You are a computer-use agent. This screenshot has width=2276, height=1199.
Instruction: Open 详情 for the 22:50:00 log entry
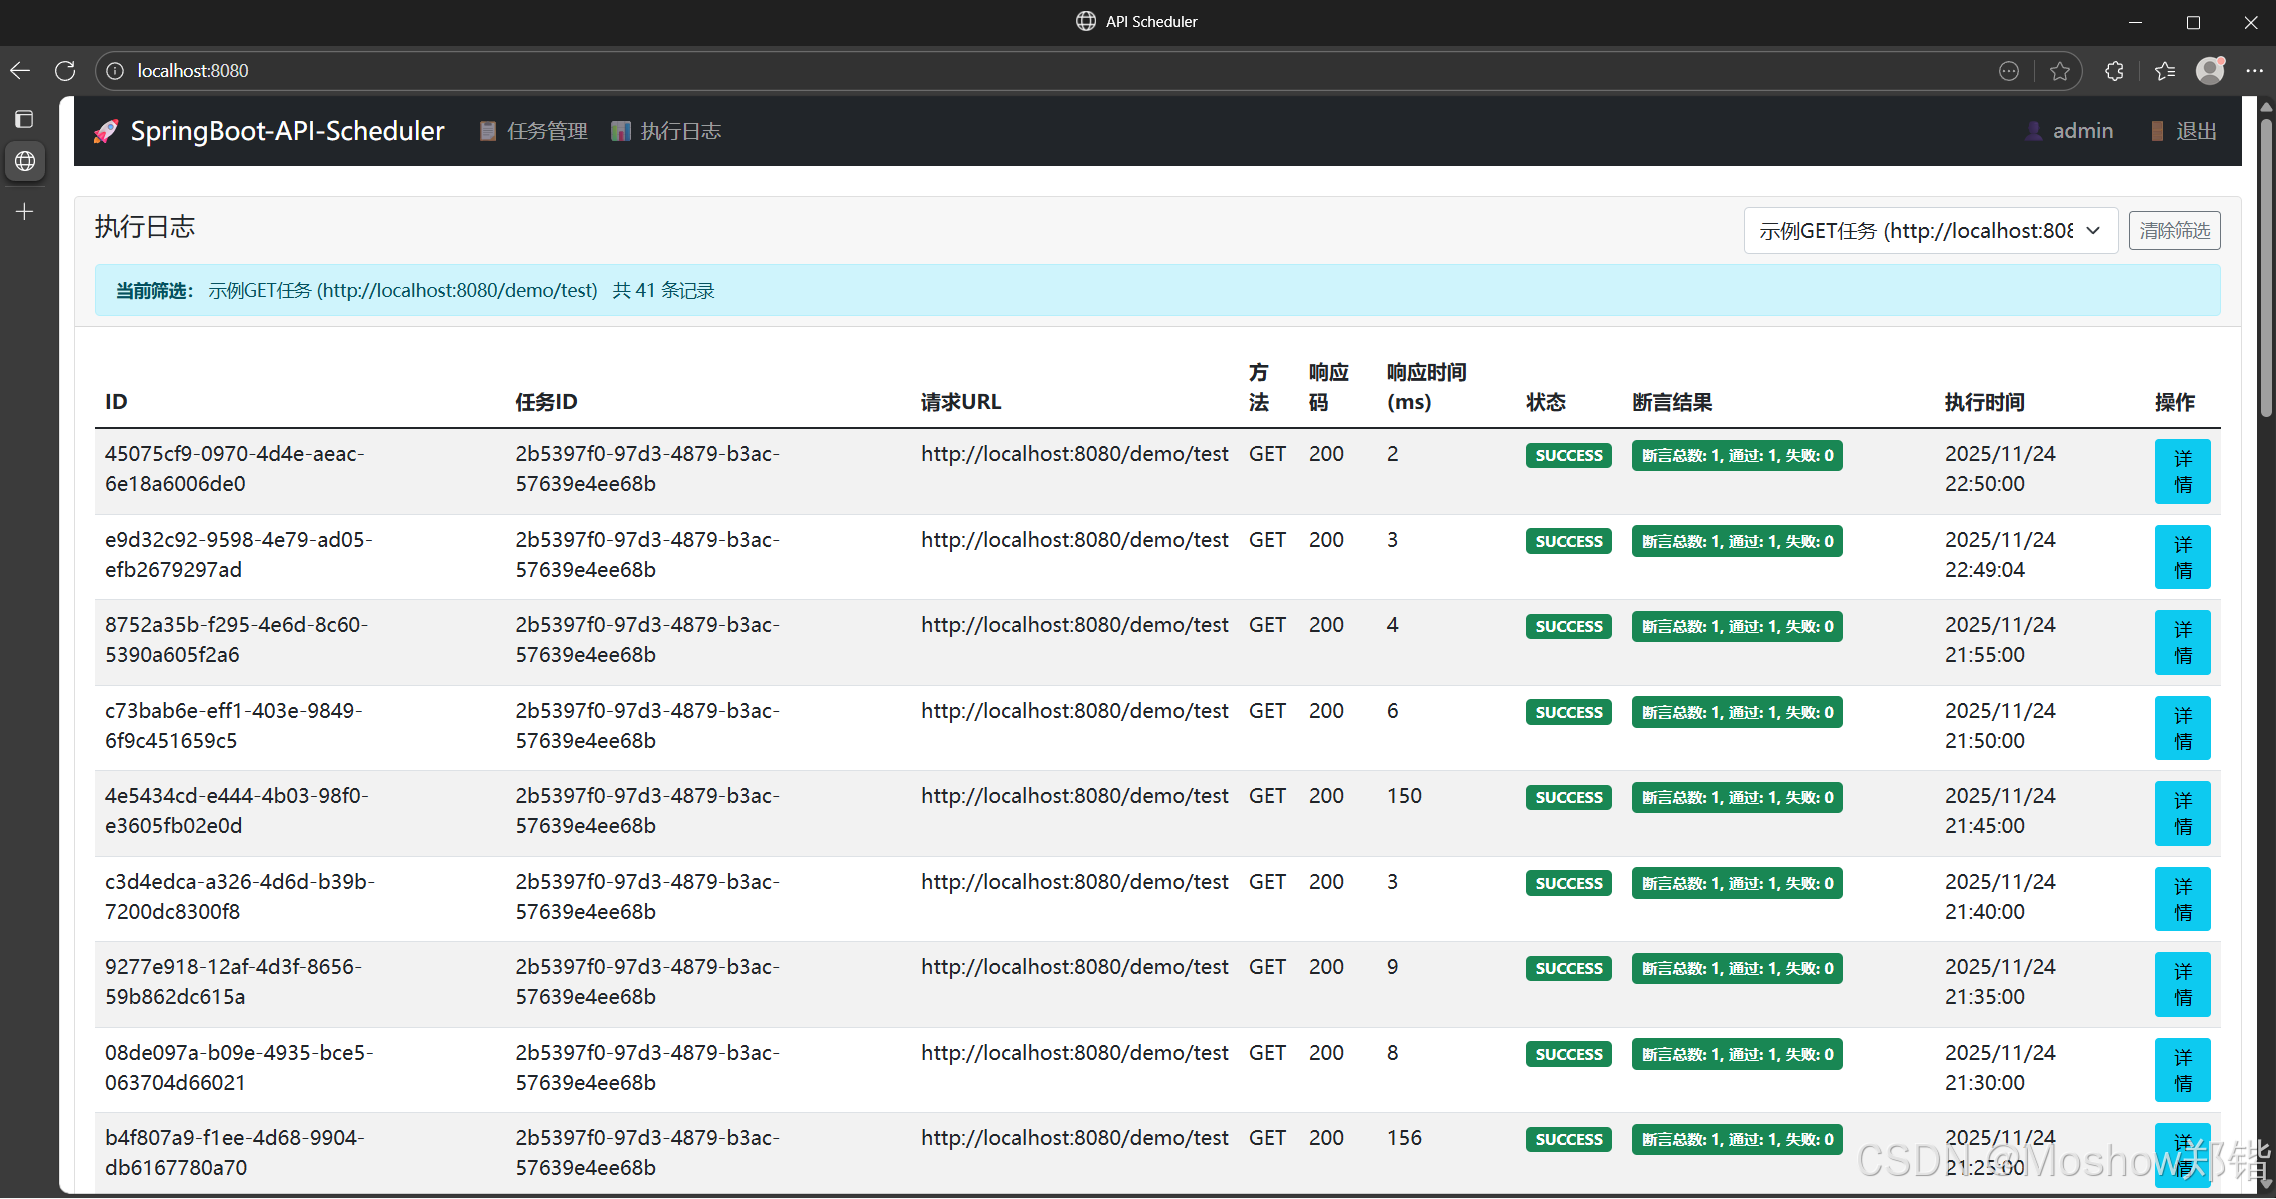coord(2183,471)
